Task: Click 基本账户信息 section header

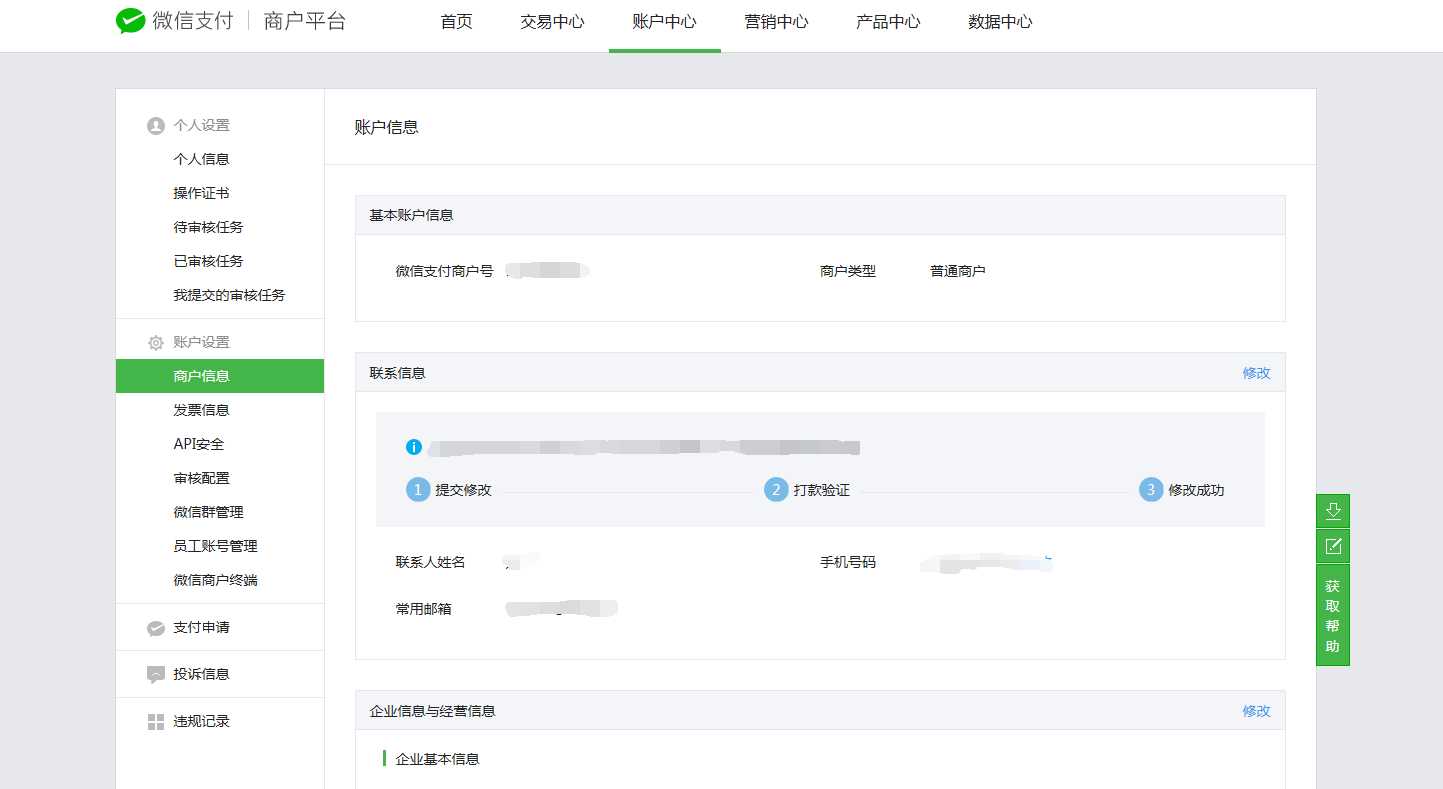Action: [x=411, y=215]
